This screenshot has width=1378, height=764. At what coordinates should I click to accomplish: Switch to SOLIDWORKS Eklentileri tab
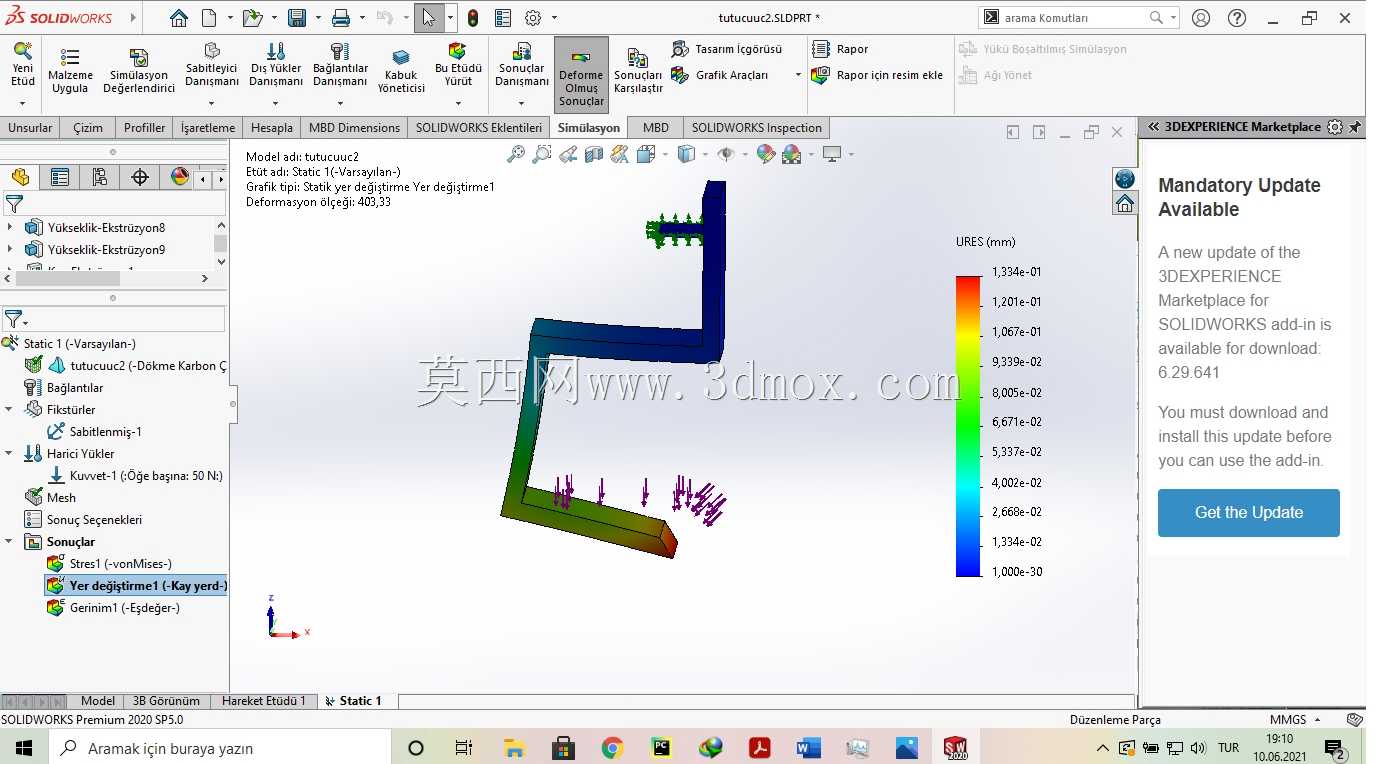point(479,127)
